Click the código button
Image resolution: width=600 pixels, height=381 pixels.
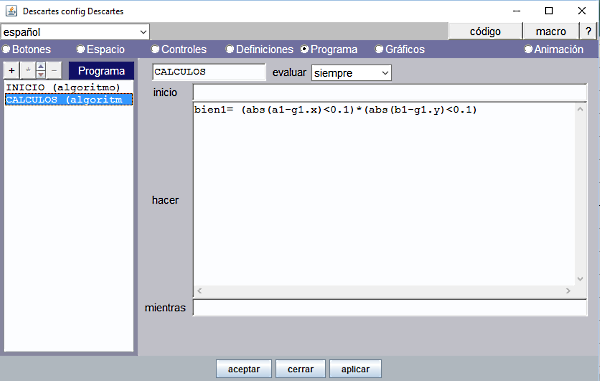[485, 31]
